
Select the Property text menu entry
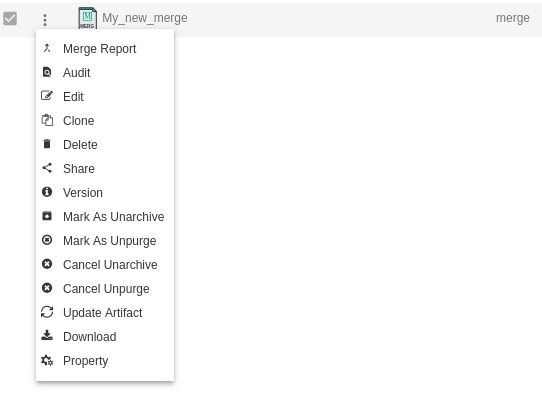[x=85, y=361]
